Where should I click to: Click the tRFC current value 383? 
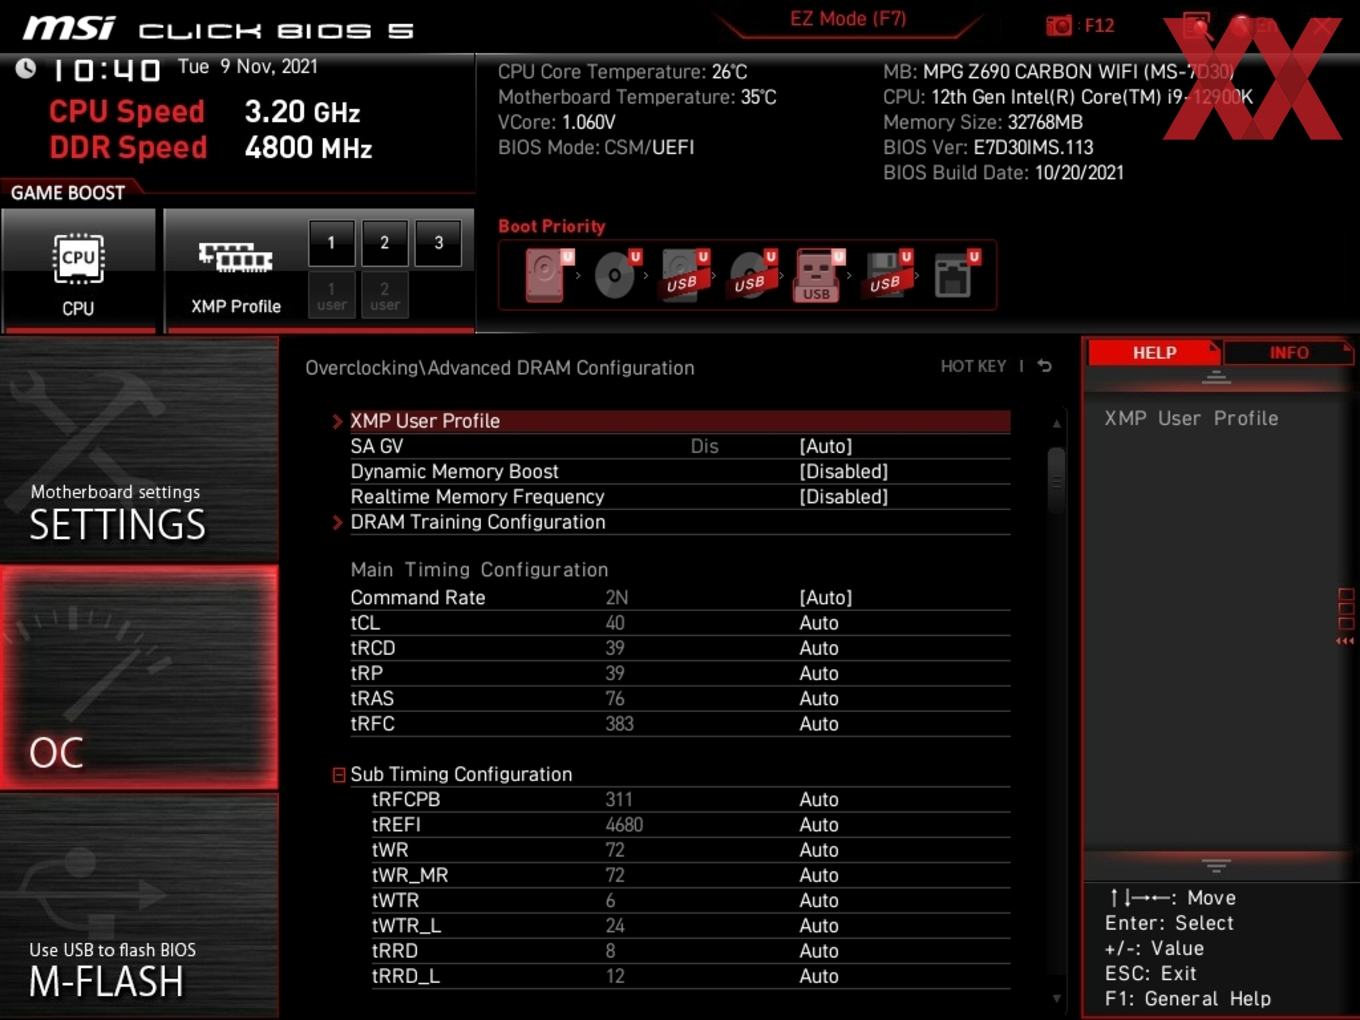pos(619,724)
